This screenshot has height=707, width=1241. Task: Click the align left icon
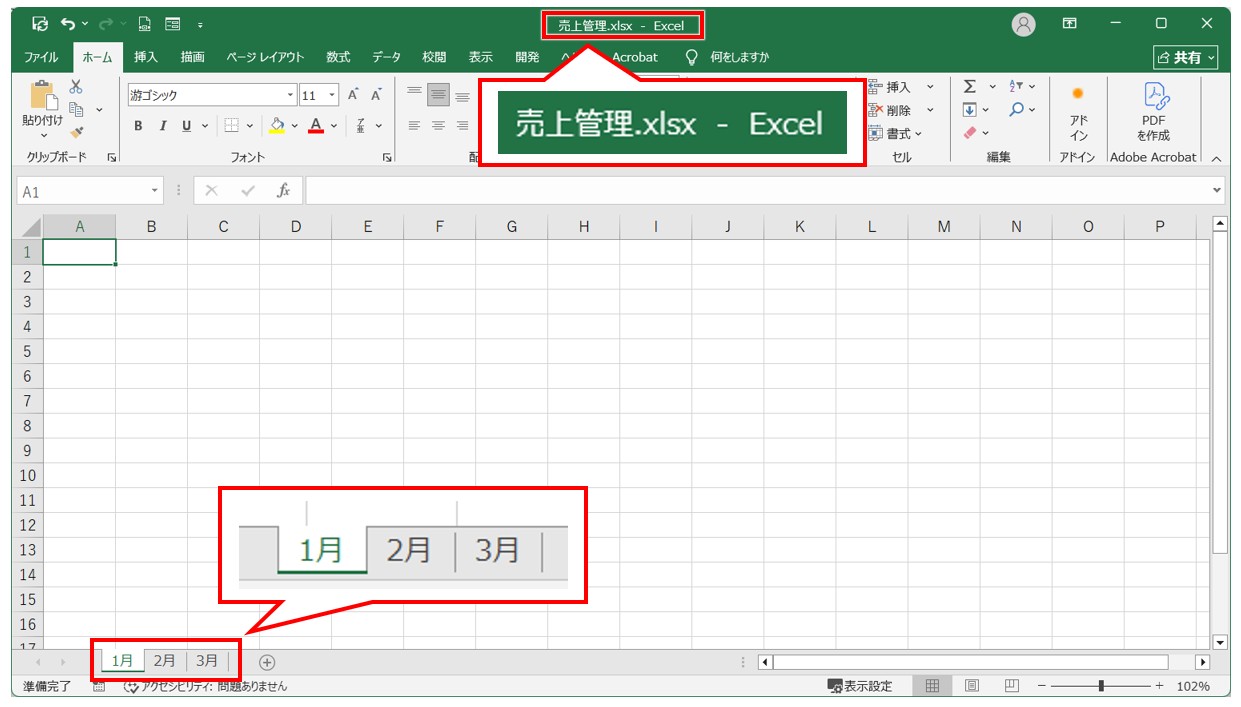414,126
